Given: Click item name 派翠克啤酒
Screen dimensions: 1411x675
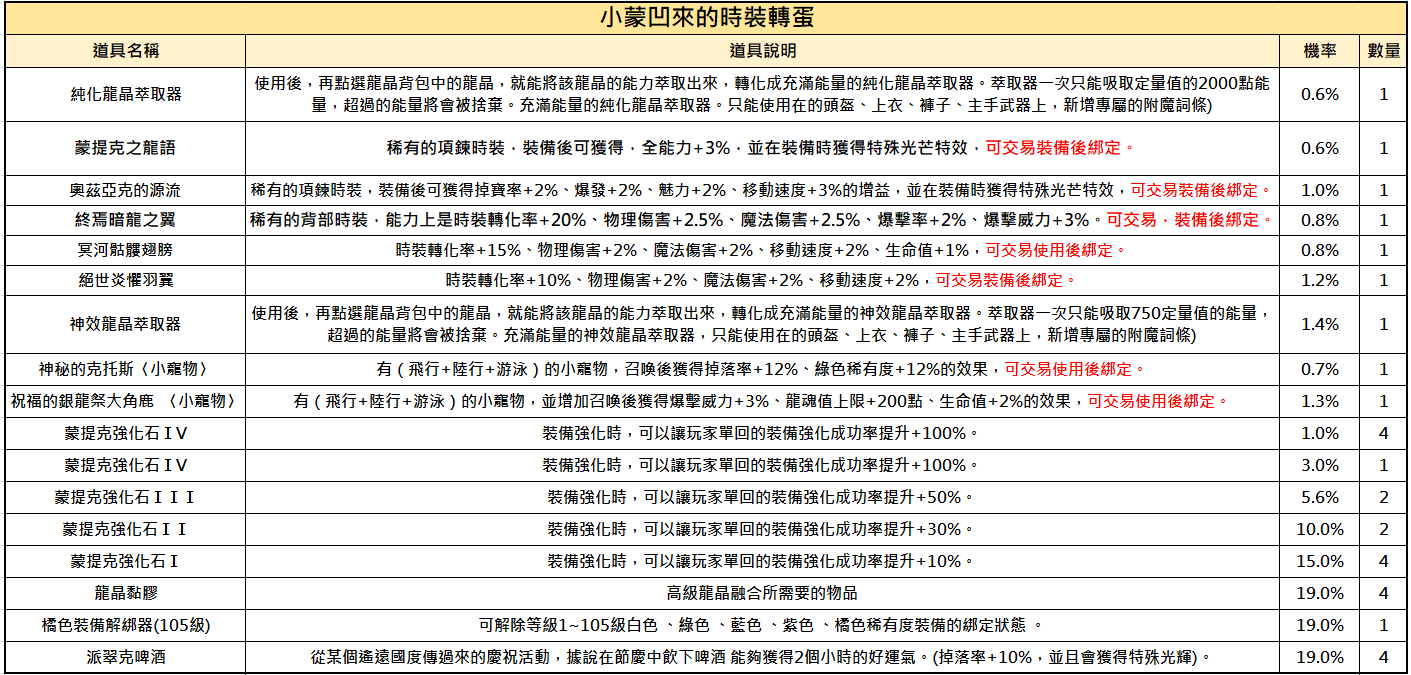Looking at the screenshot, I should pyautogui.click(x=126, y=657).
